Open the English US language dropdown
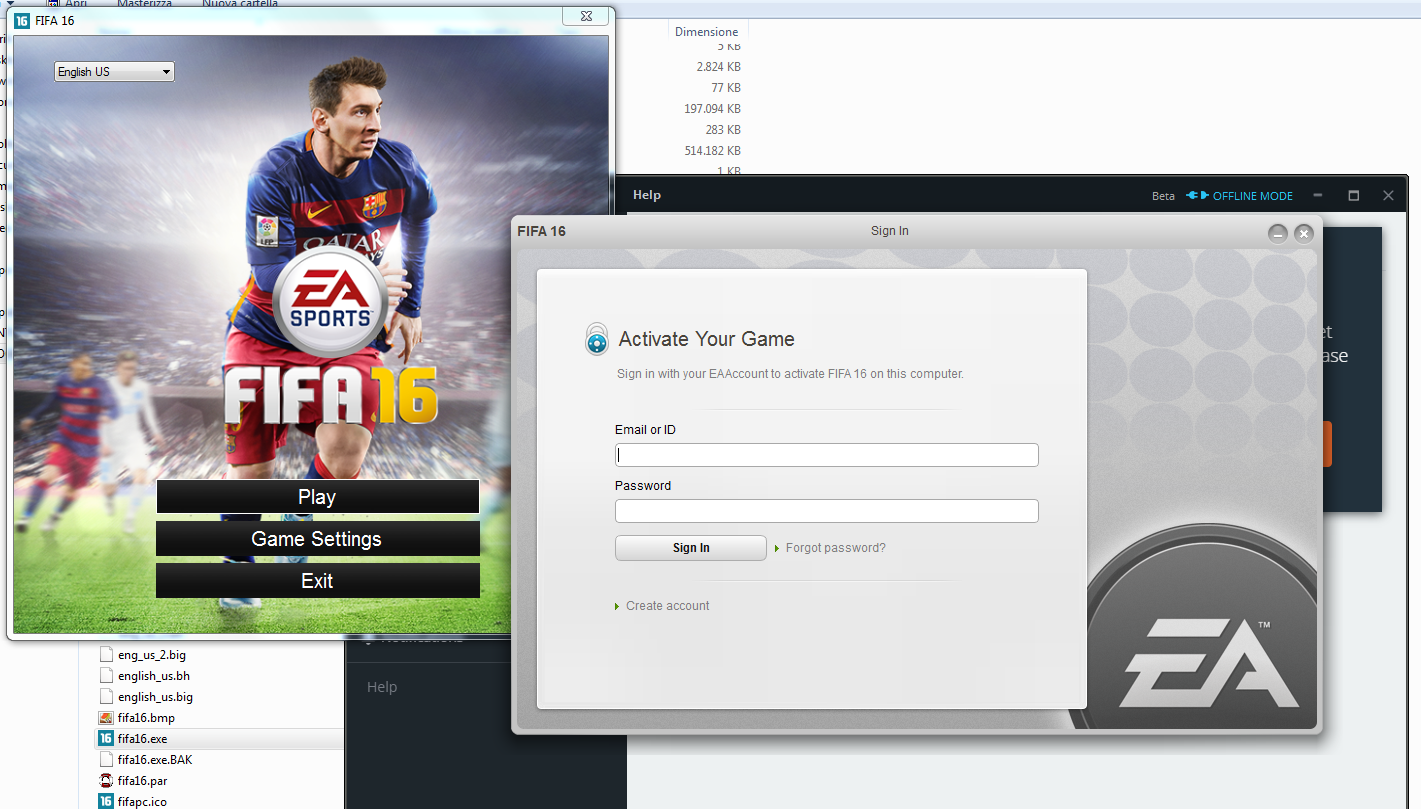This screenshot has width=1421, height=809. click(114, 72)
